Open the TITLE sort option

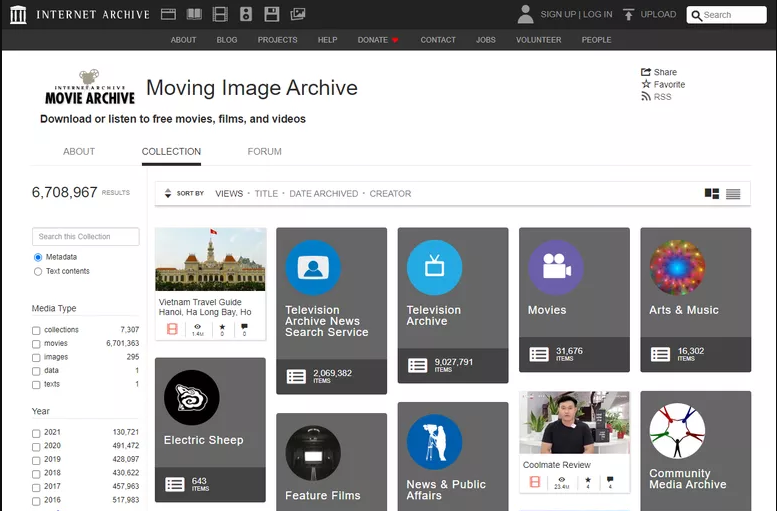tap(266, 194)
